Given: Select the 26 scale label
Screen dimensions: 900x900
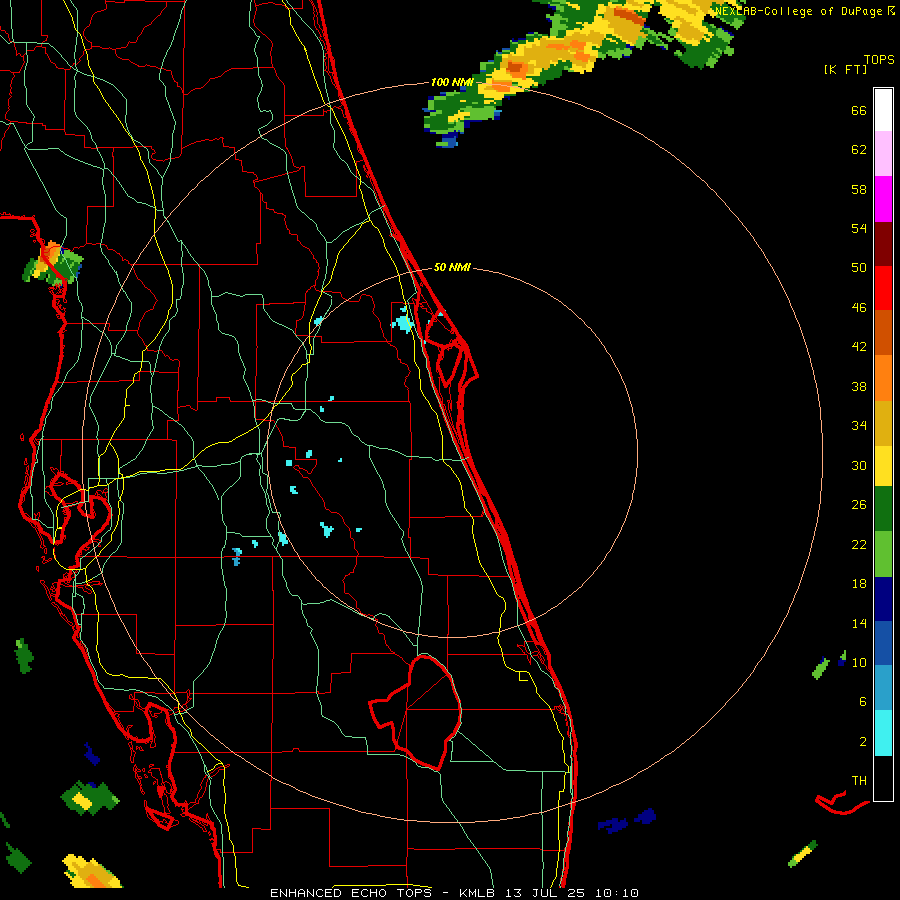Looking at the screenshot, I should (x=859, y=505).
